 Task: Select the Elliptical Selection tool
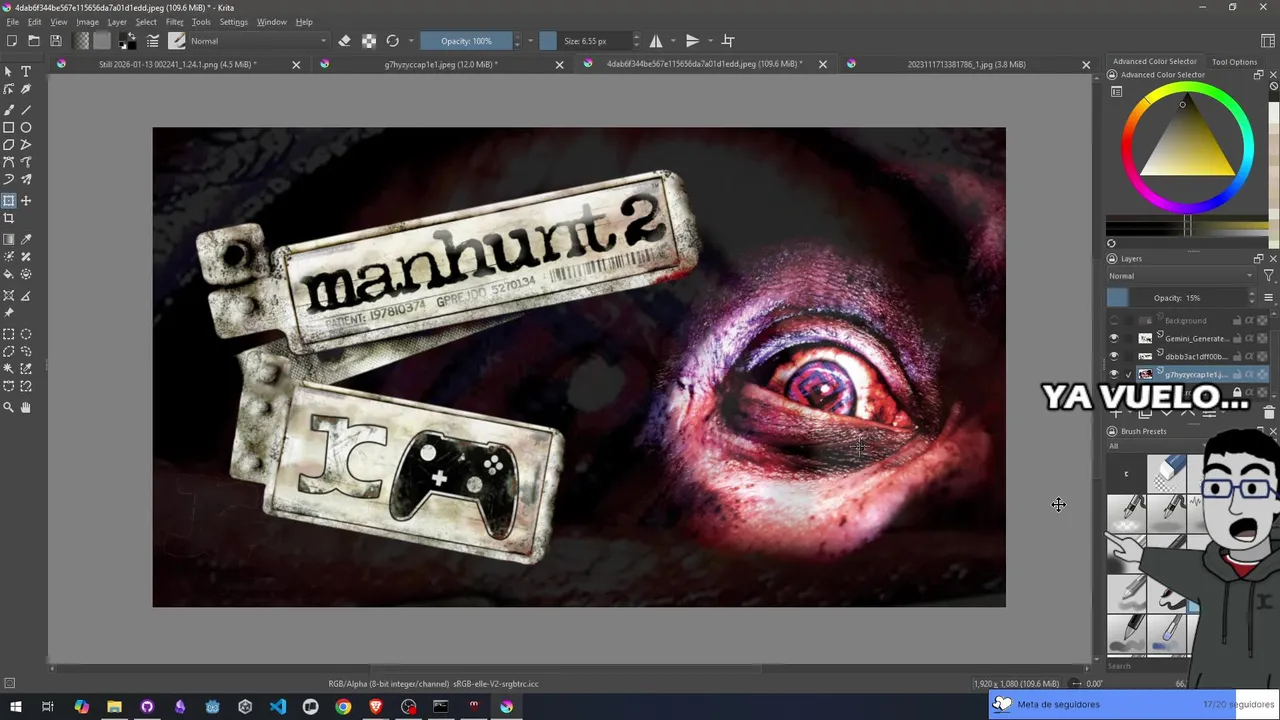point(26,335)
